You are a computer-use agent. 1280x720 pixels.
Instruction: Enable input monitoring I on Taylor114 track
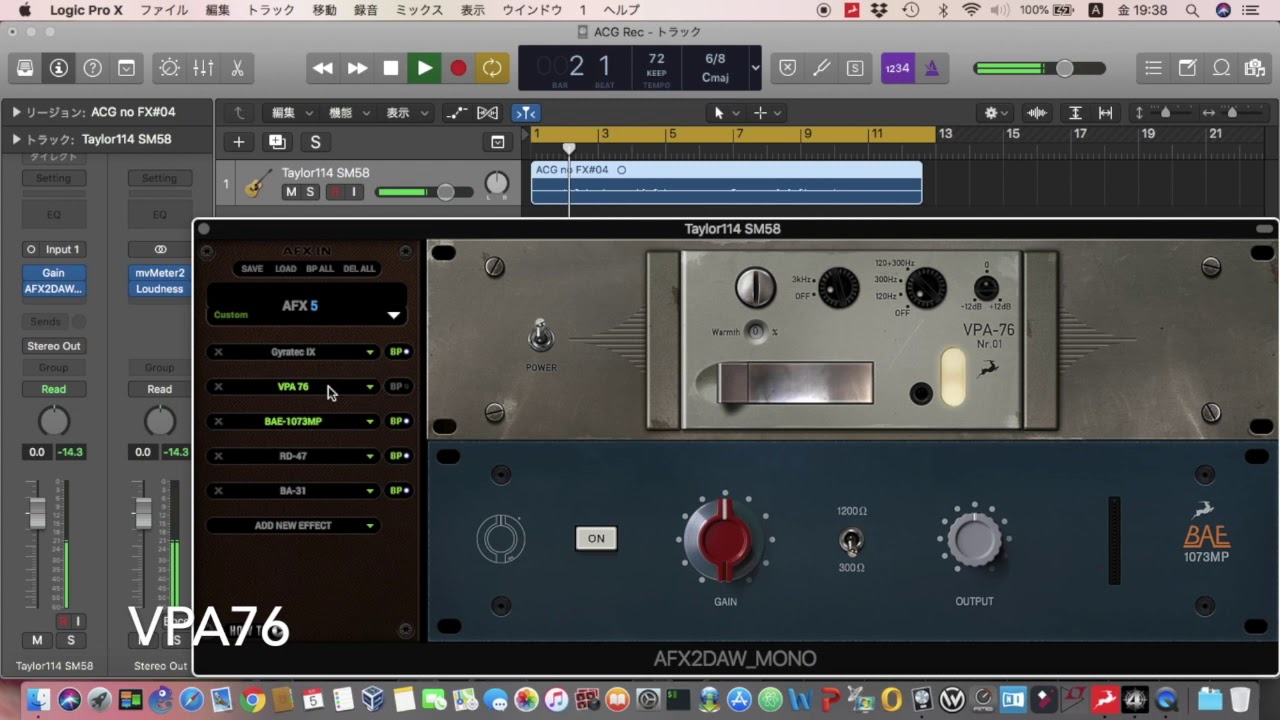(x=353, y=192)
